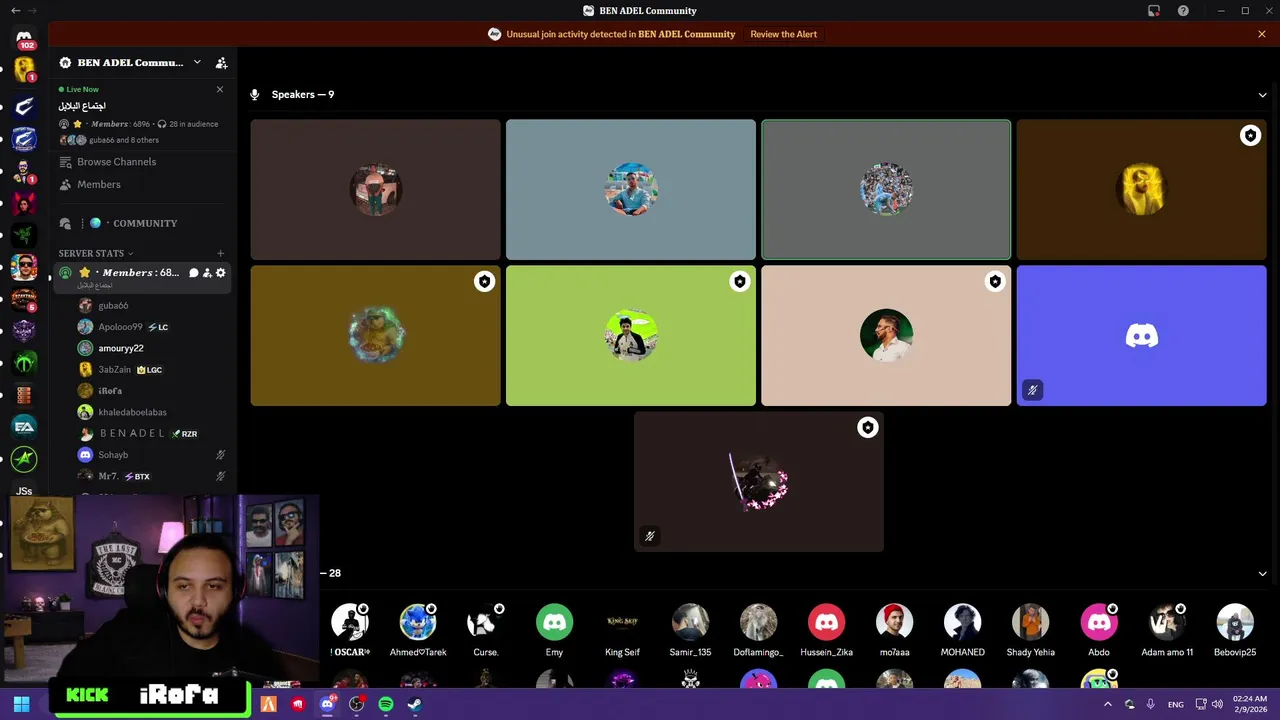Viewport: 1280px width, 720px height.
Task: Open Windows Start menu
Action: click(x=21, y=704)
